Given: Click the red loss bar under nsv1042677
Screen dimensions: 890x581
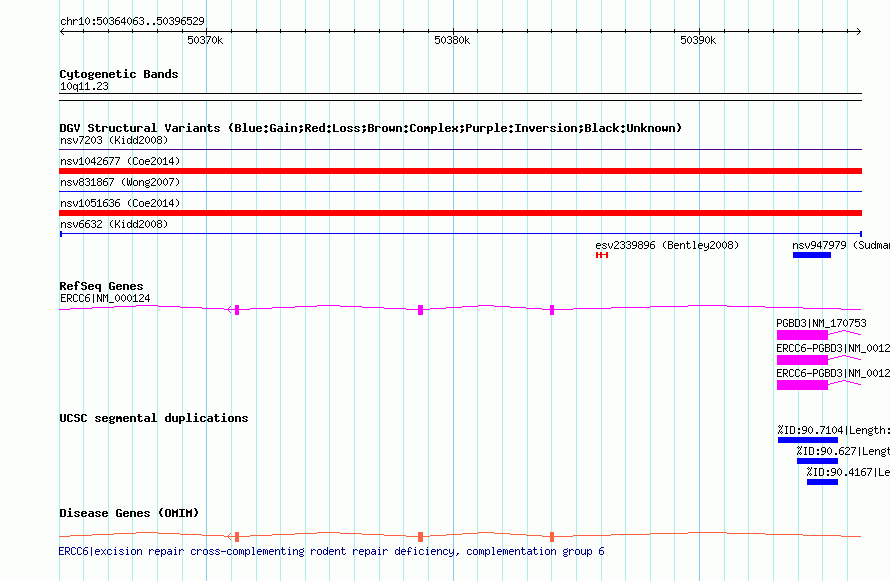Looking at the screenshot, I should click(460, 171).
